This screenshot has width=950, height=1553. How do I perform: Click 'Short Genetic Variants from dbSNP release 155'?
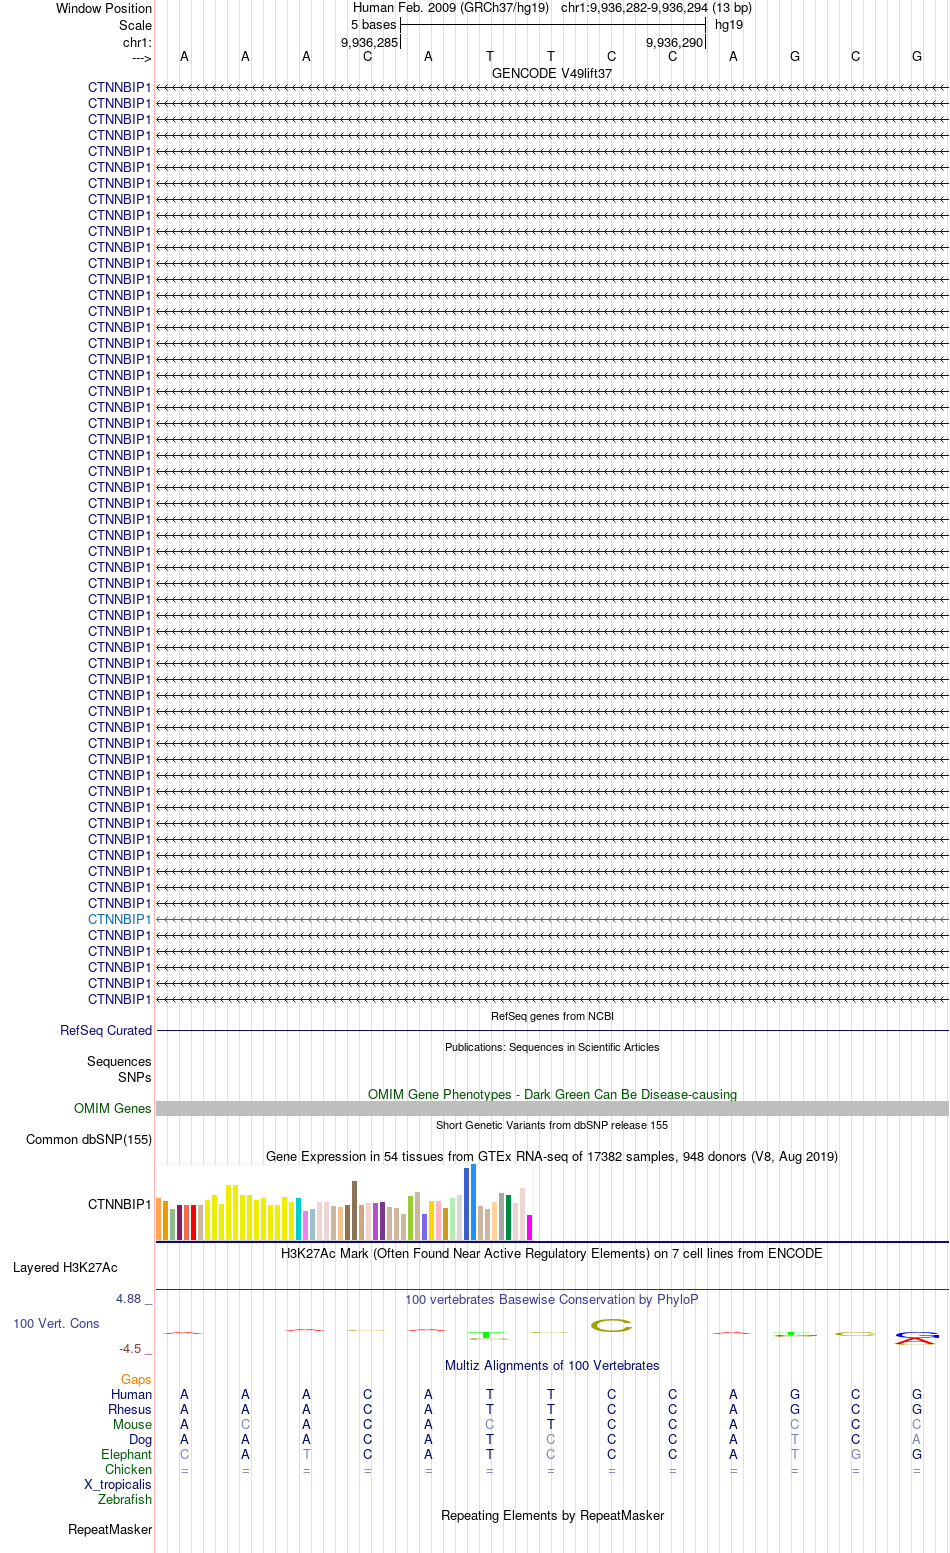(x=552, y=1125)
